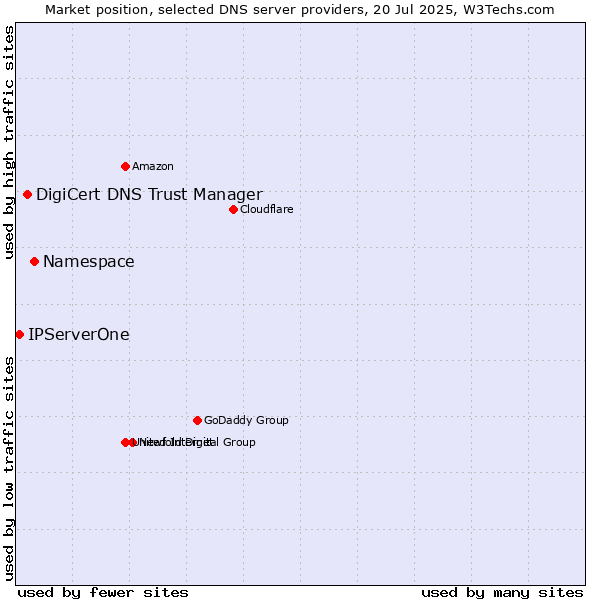Click the Cloudflare red data point
Image resolution: width=600 pixels, height=600 pixels.
coord(233,210)
